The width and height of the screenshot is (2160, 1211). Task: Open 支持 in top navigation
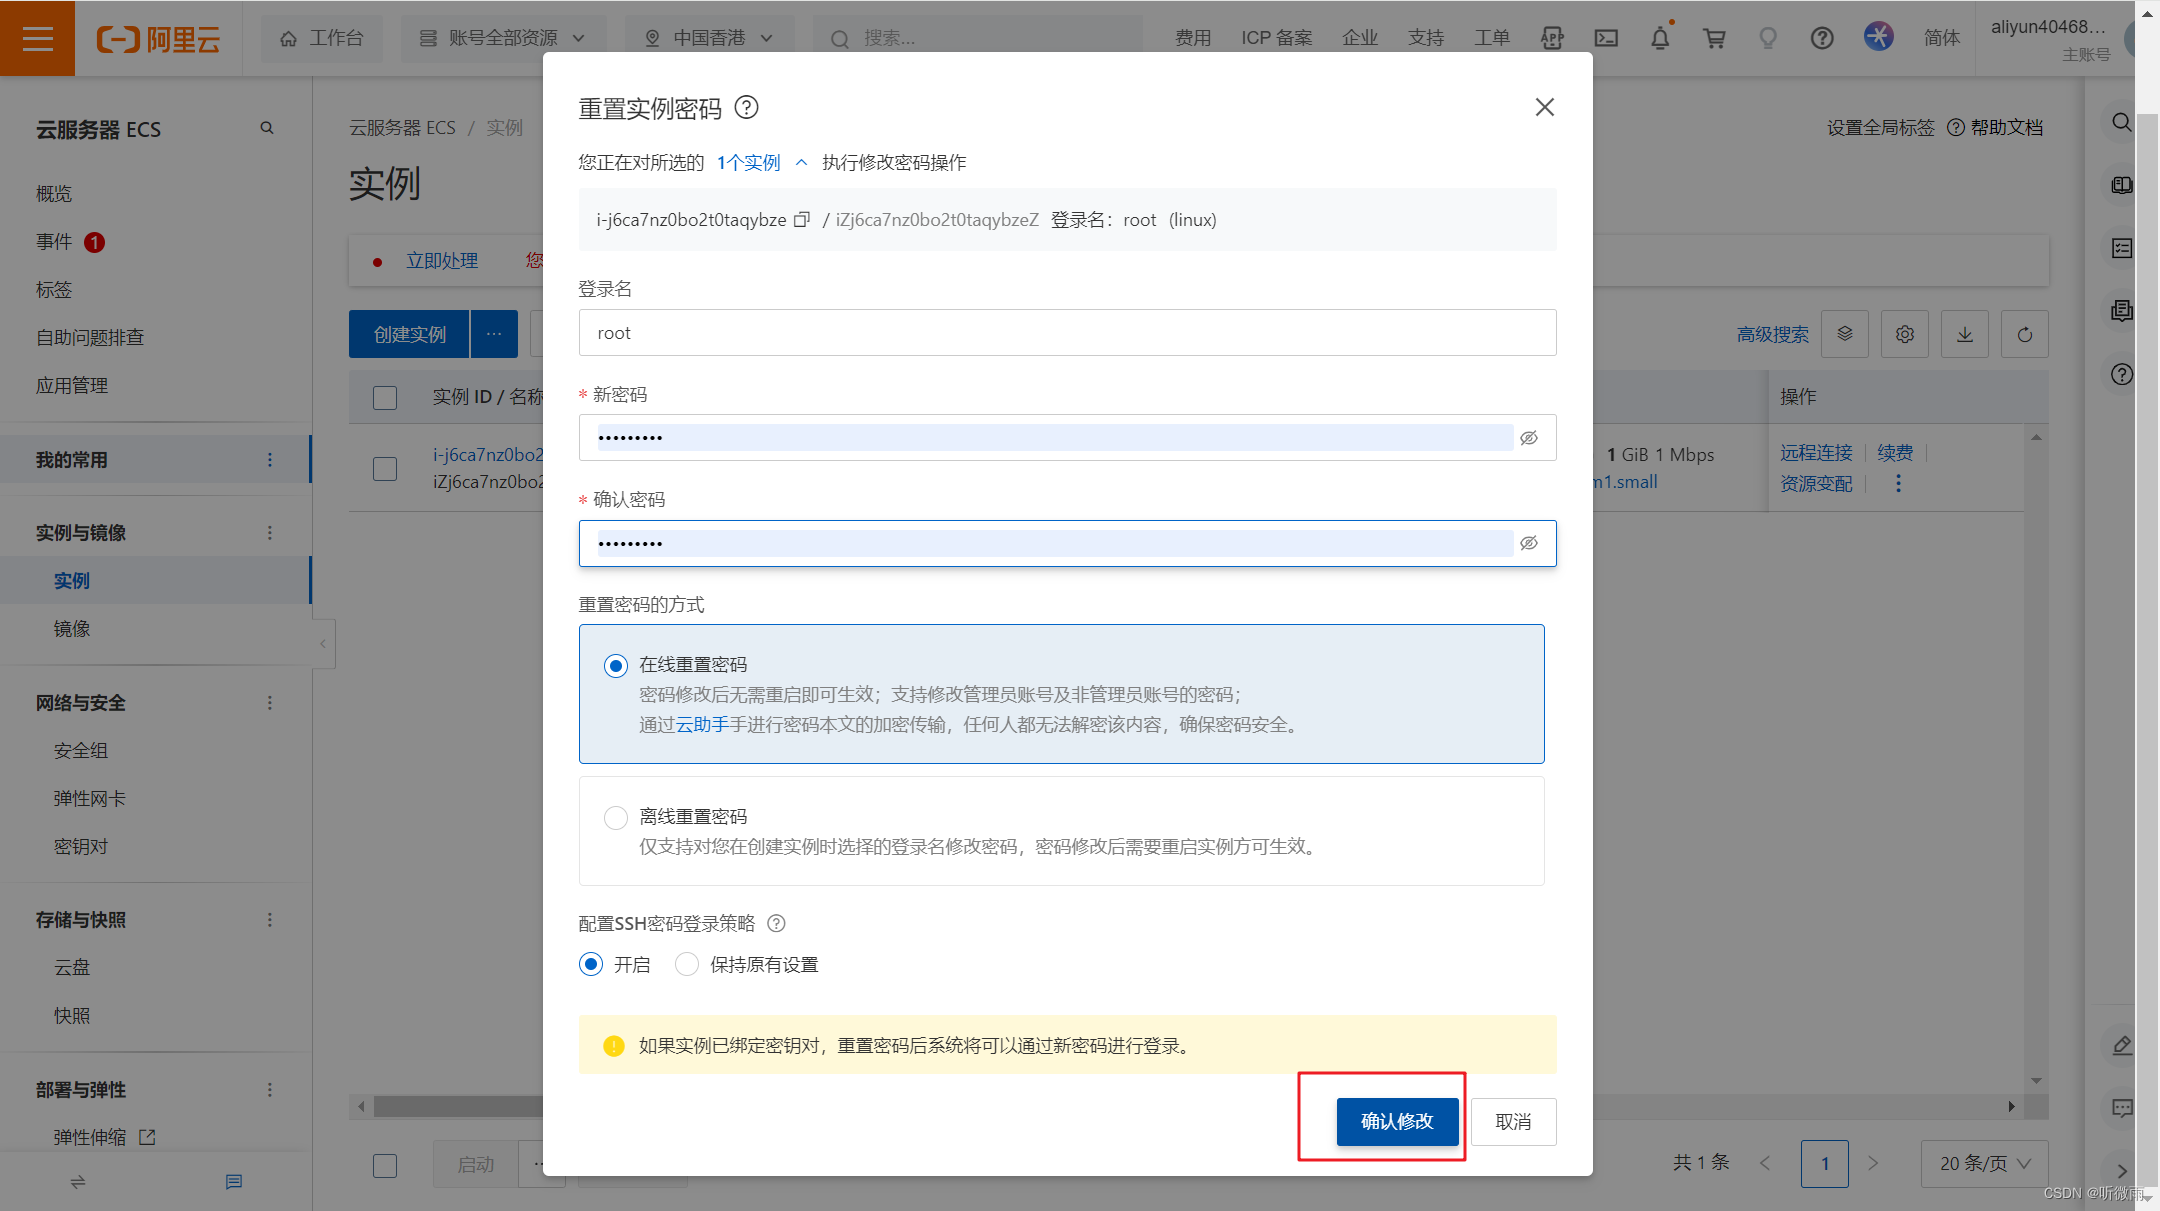(x=1426, y=38)
